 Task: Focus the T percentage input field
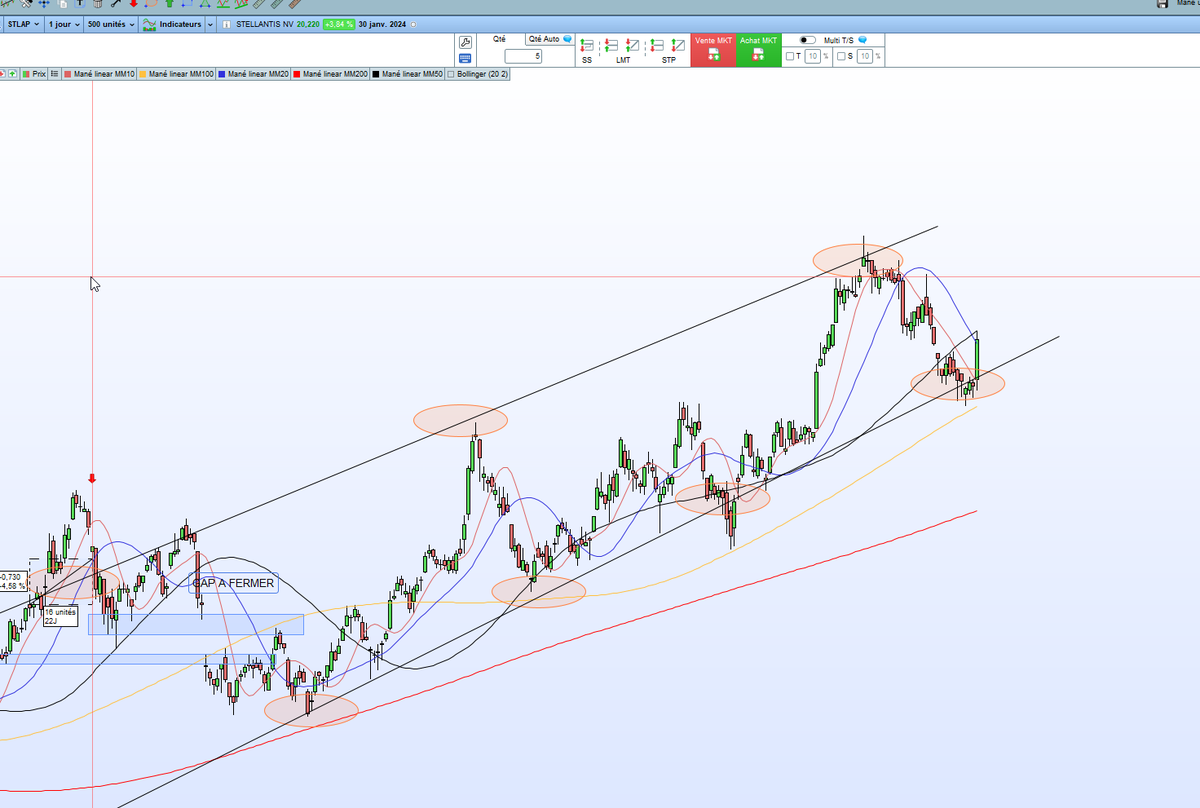coord(812,56)
